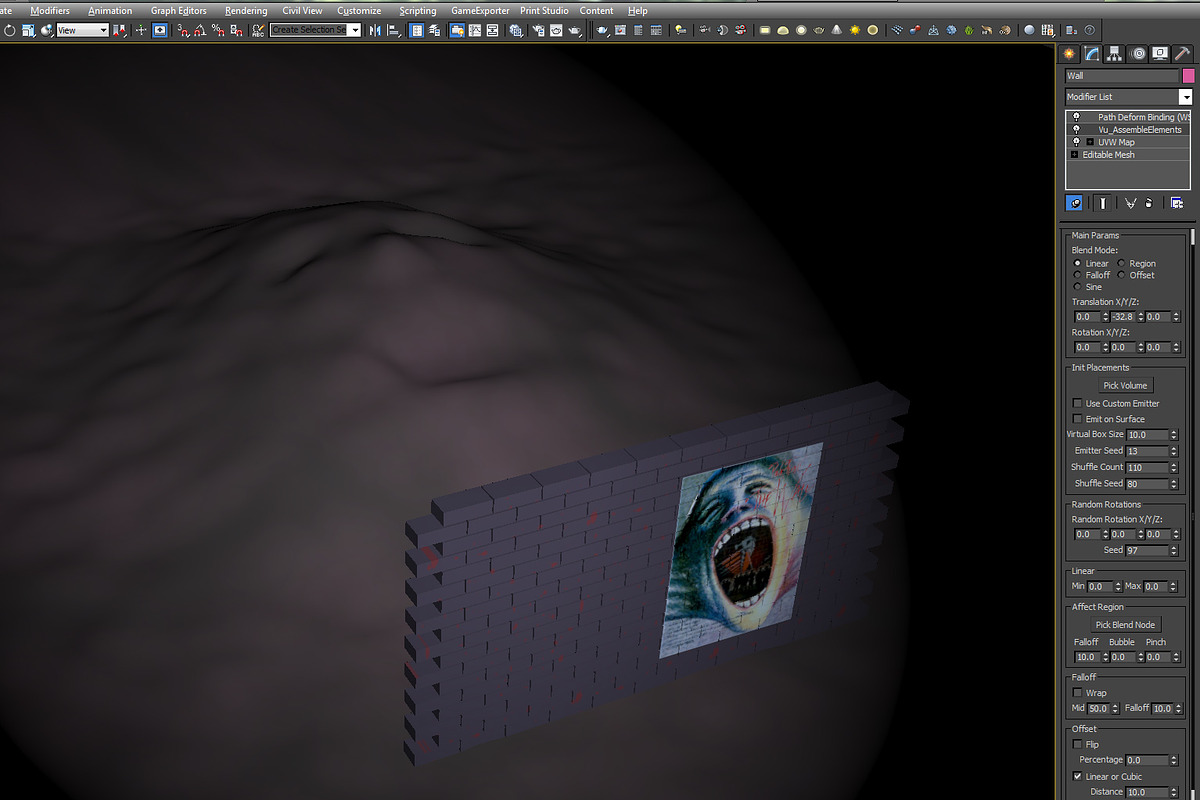This screenshot has width=1200, height=800.
Task: Switch to the Modify panel tab
Action: [1092, 53]
